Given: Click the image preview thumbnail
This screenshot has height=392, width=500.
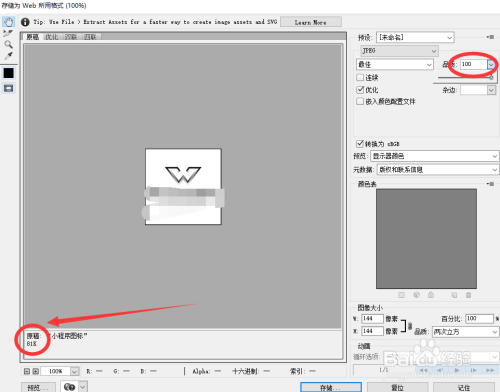Looking at the screenshot, I should 183,187.
